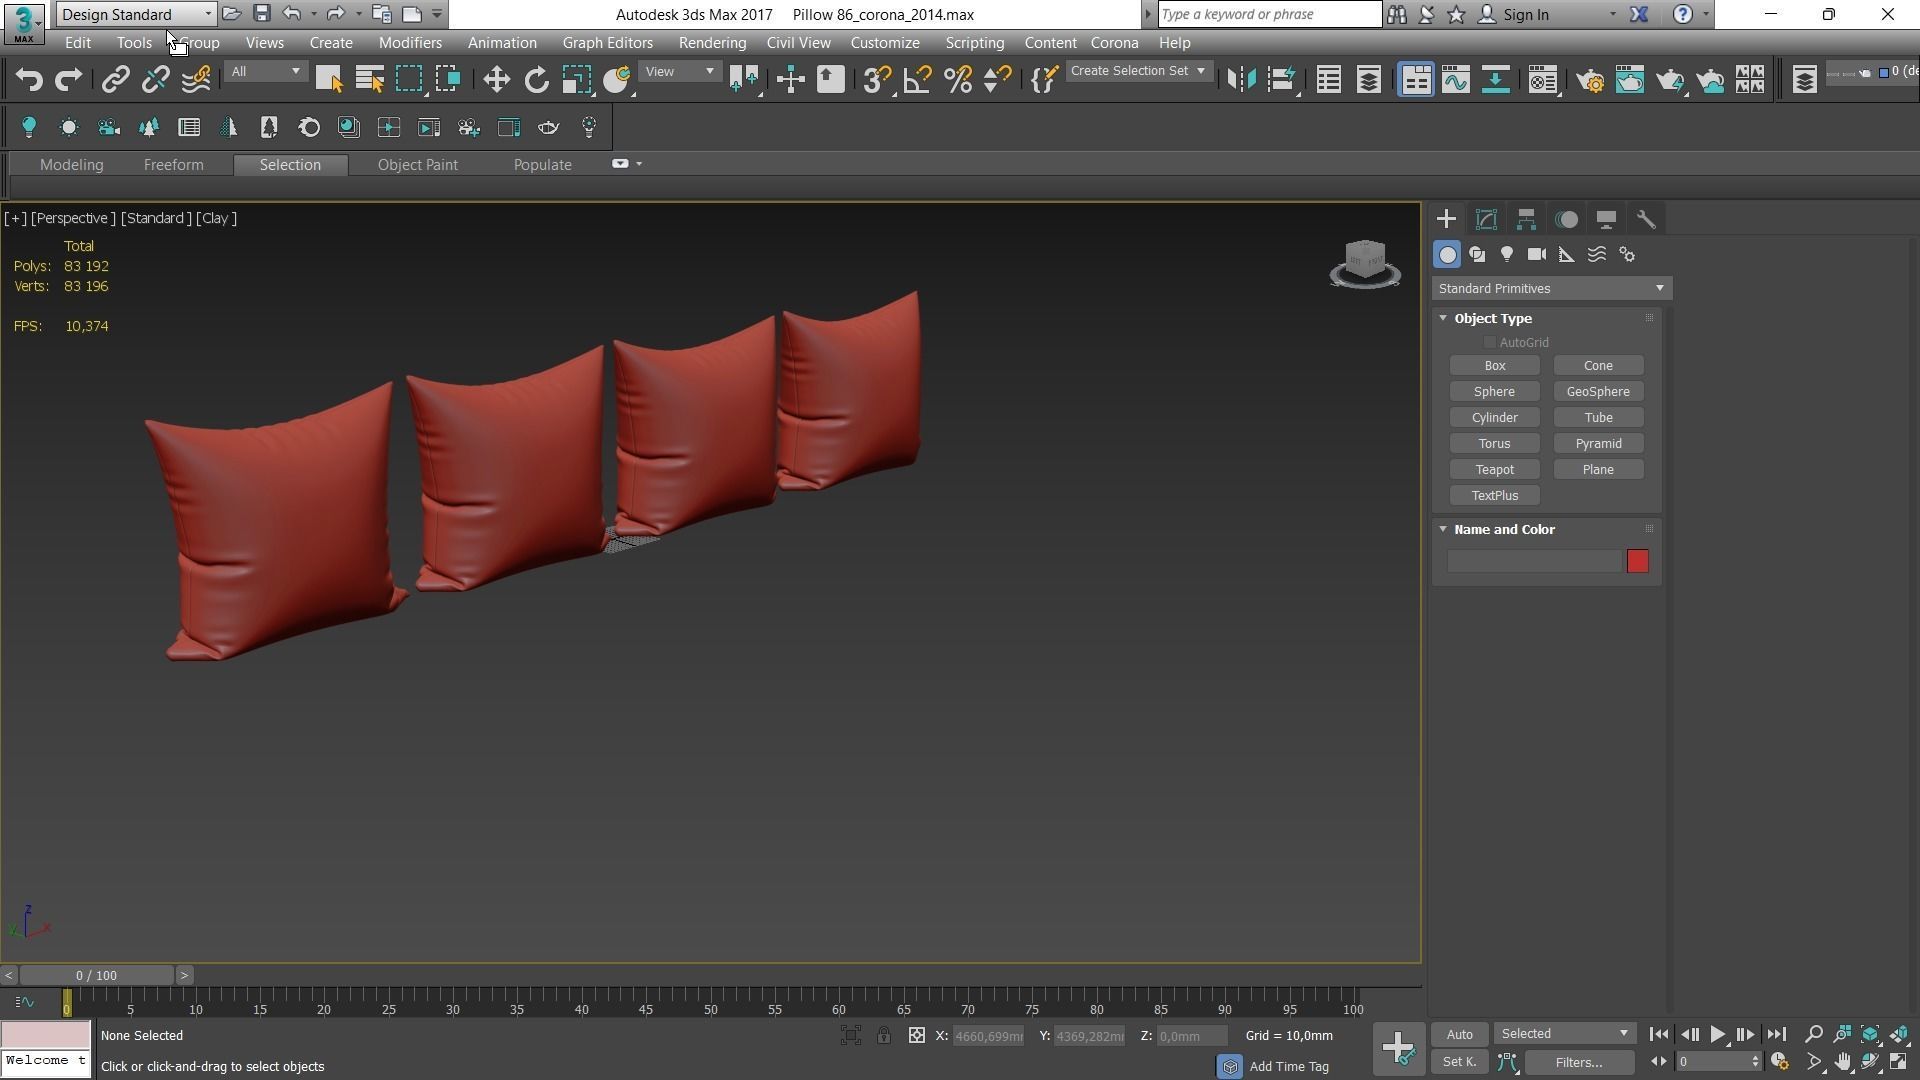Toggle the Angle Snap icon
This screenshot has width=1920, height=1080.
coord(917,80)
